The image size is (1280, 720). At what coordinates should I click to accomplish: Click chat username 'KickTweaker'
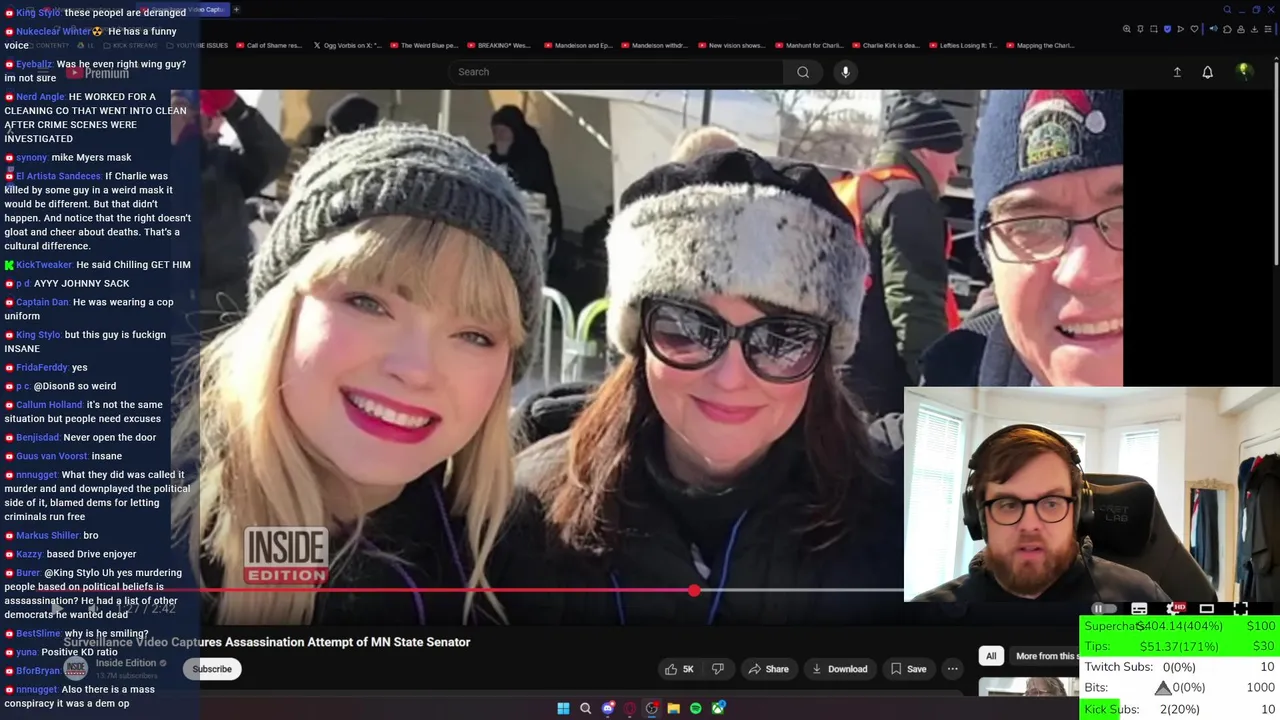click(44, 265)
